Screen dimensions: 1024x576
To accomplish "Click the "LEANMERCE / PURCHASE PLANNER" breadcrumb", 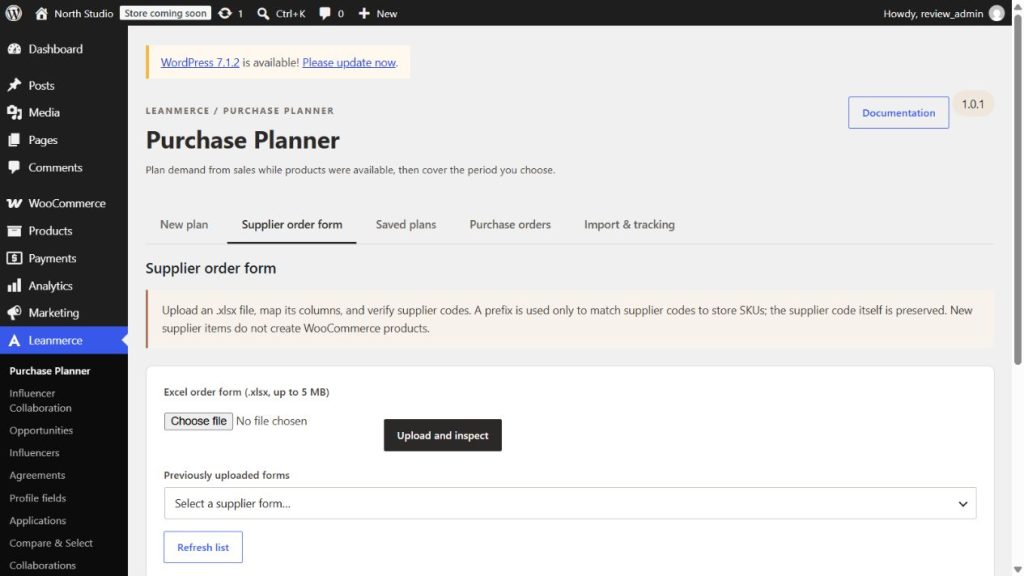I will 240,110.
